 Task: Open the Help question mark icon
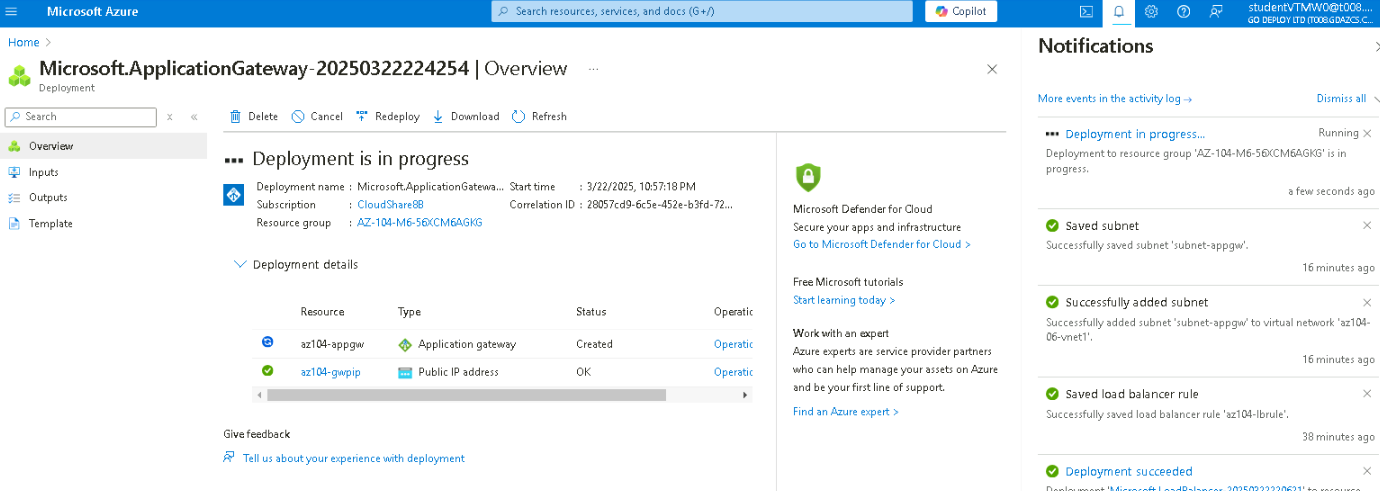click(1184, 12)
